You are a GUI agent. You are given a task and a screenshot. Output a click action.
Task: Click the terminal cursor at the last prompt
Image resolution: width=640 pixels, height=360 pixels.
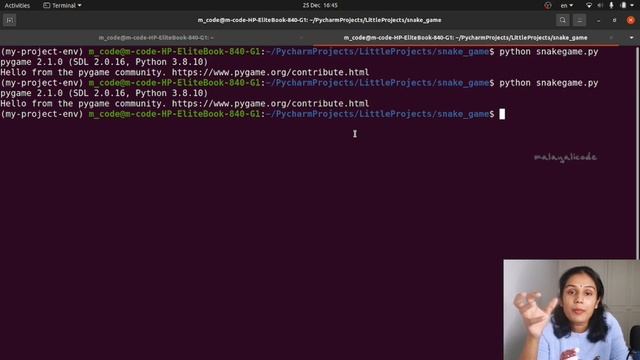pyautogui.click(x=502, y=114)
